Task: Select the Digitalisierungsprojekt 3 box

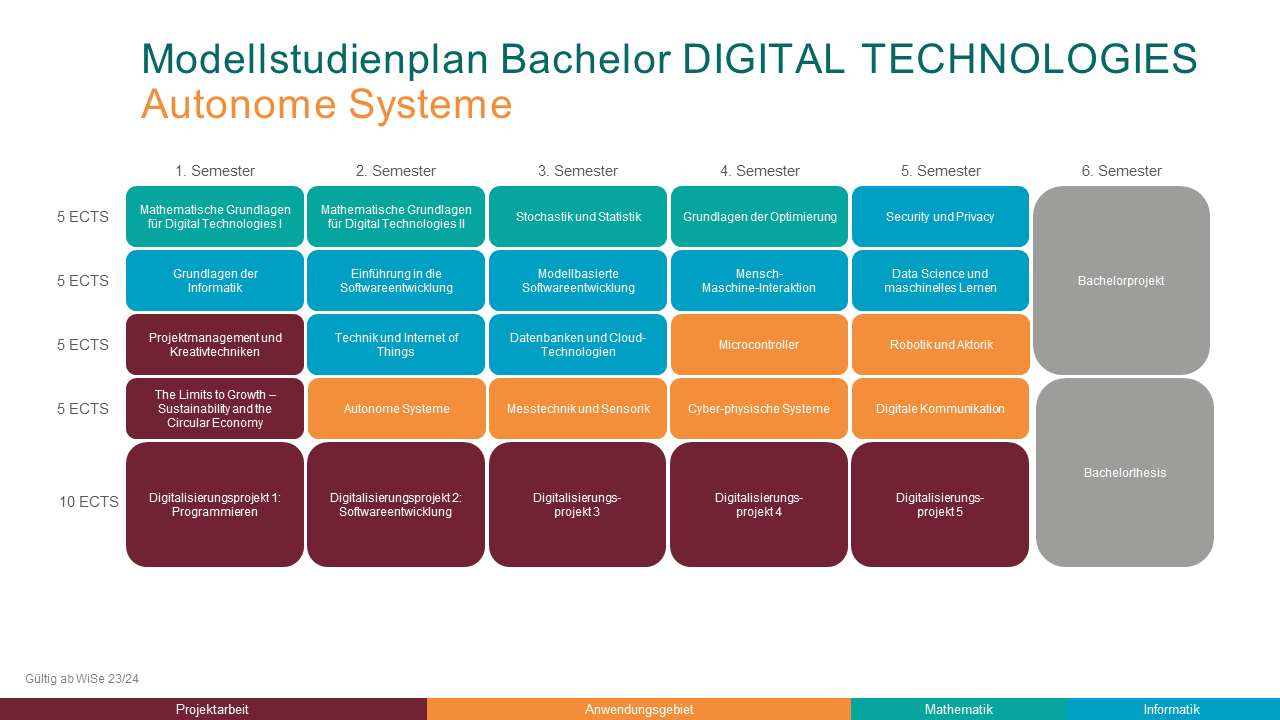Action: [578, 504]
